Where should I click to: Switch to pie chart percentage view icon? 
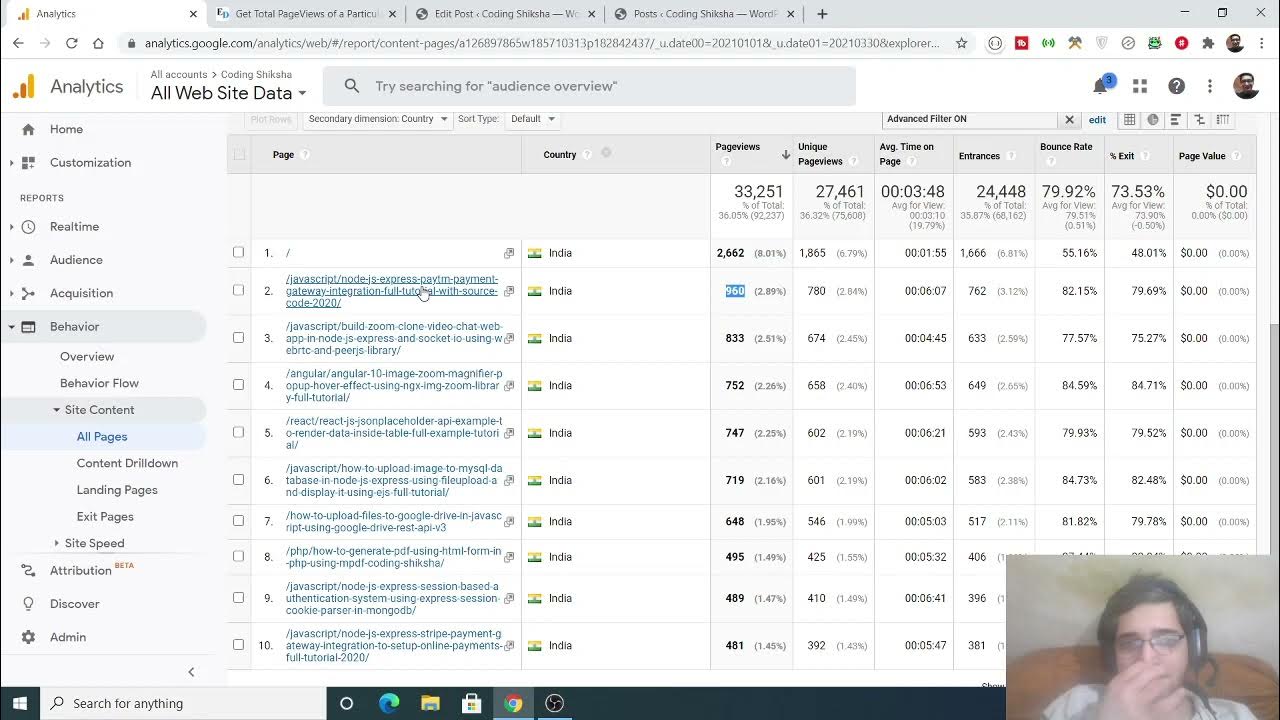click(x=1153, y=119)
